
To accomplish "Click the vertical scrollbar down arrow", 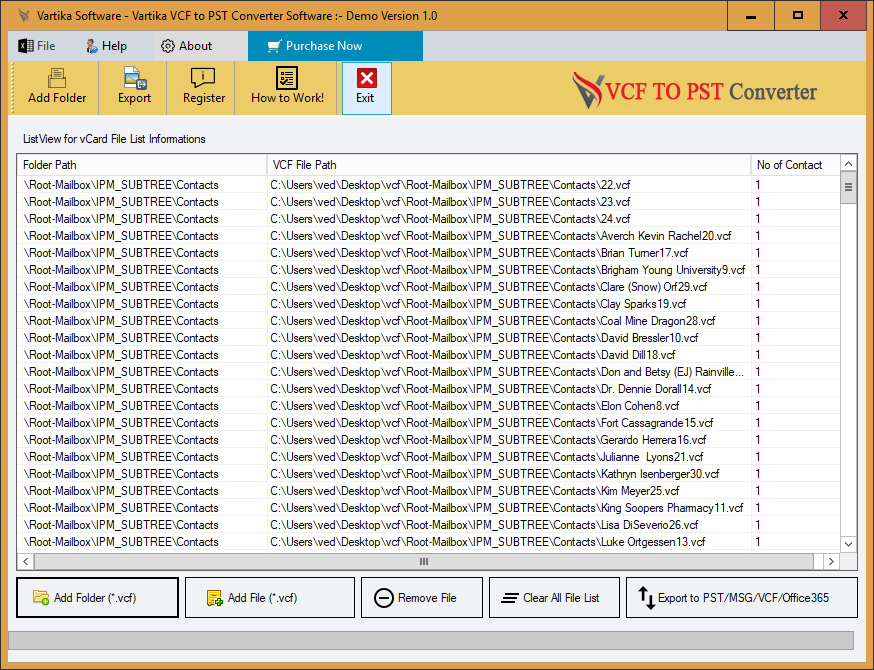I will [x=848, y=544].
